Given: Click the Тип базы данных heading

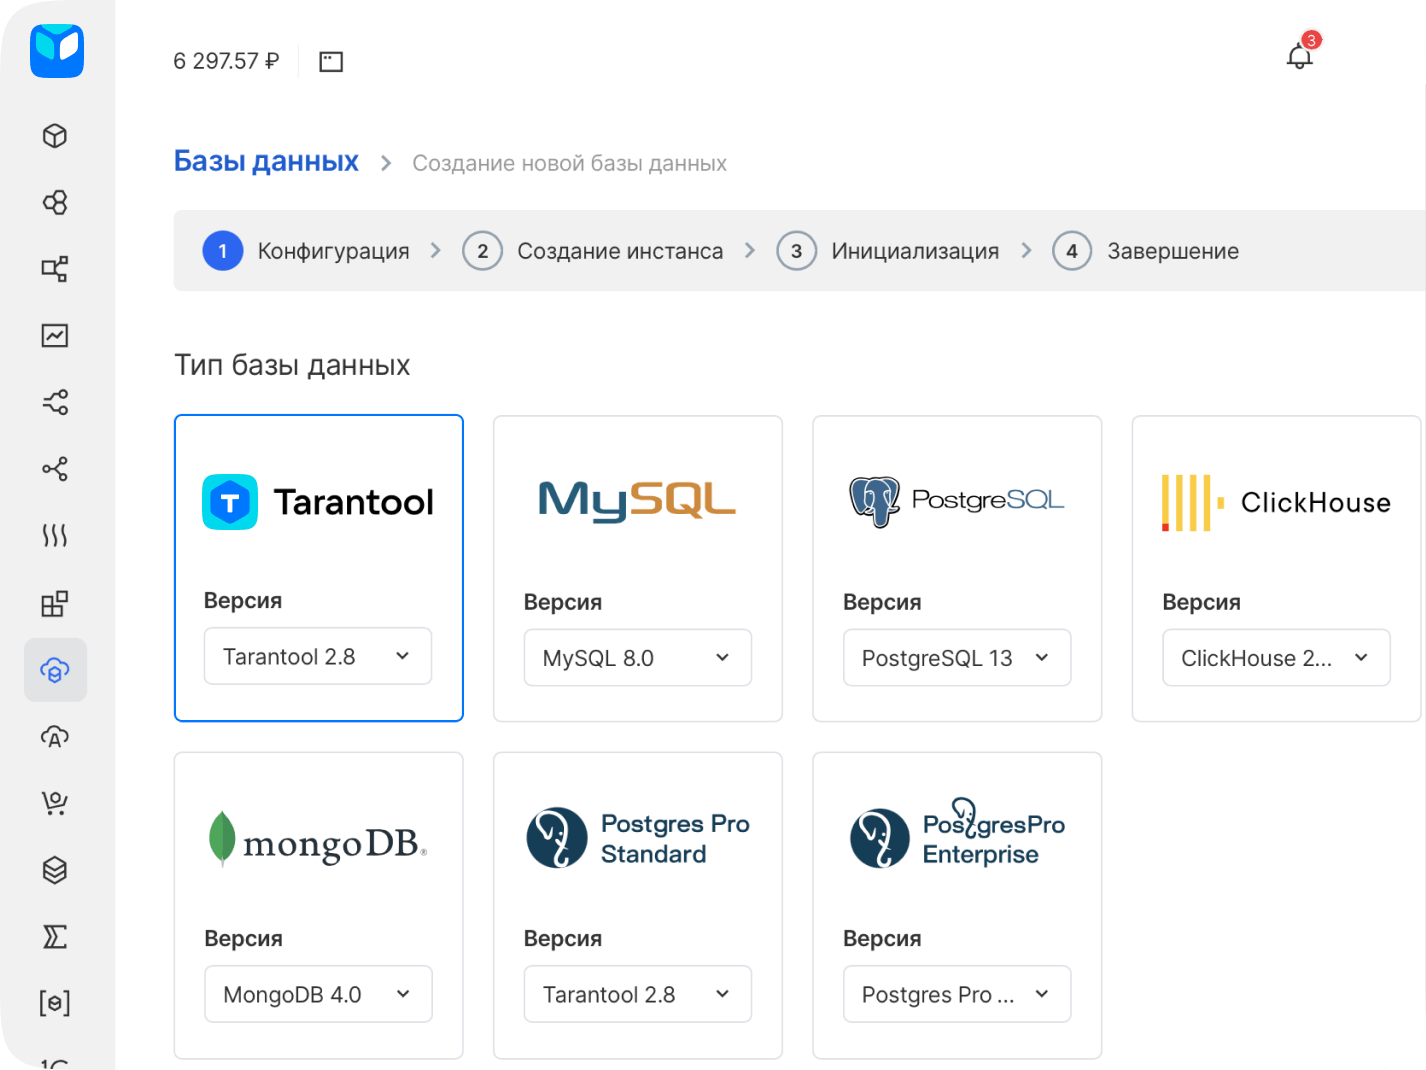Looking at the screenshot, I should coord(292,365).
